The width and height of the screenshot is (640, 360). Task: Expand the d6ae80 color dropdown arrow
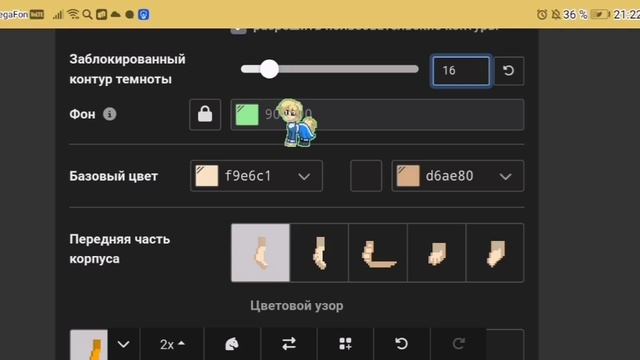pos(505,176)
